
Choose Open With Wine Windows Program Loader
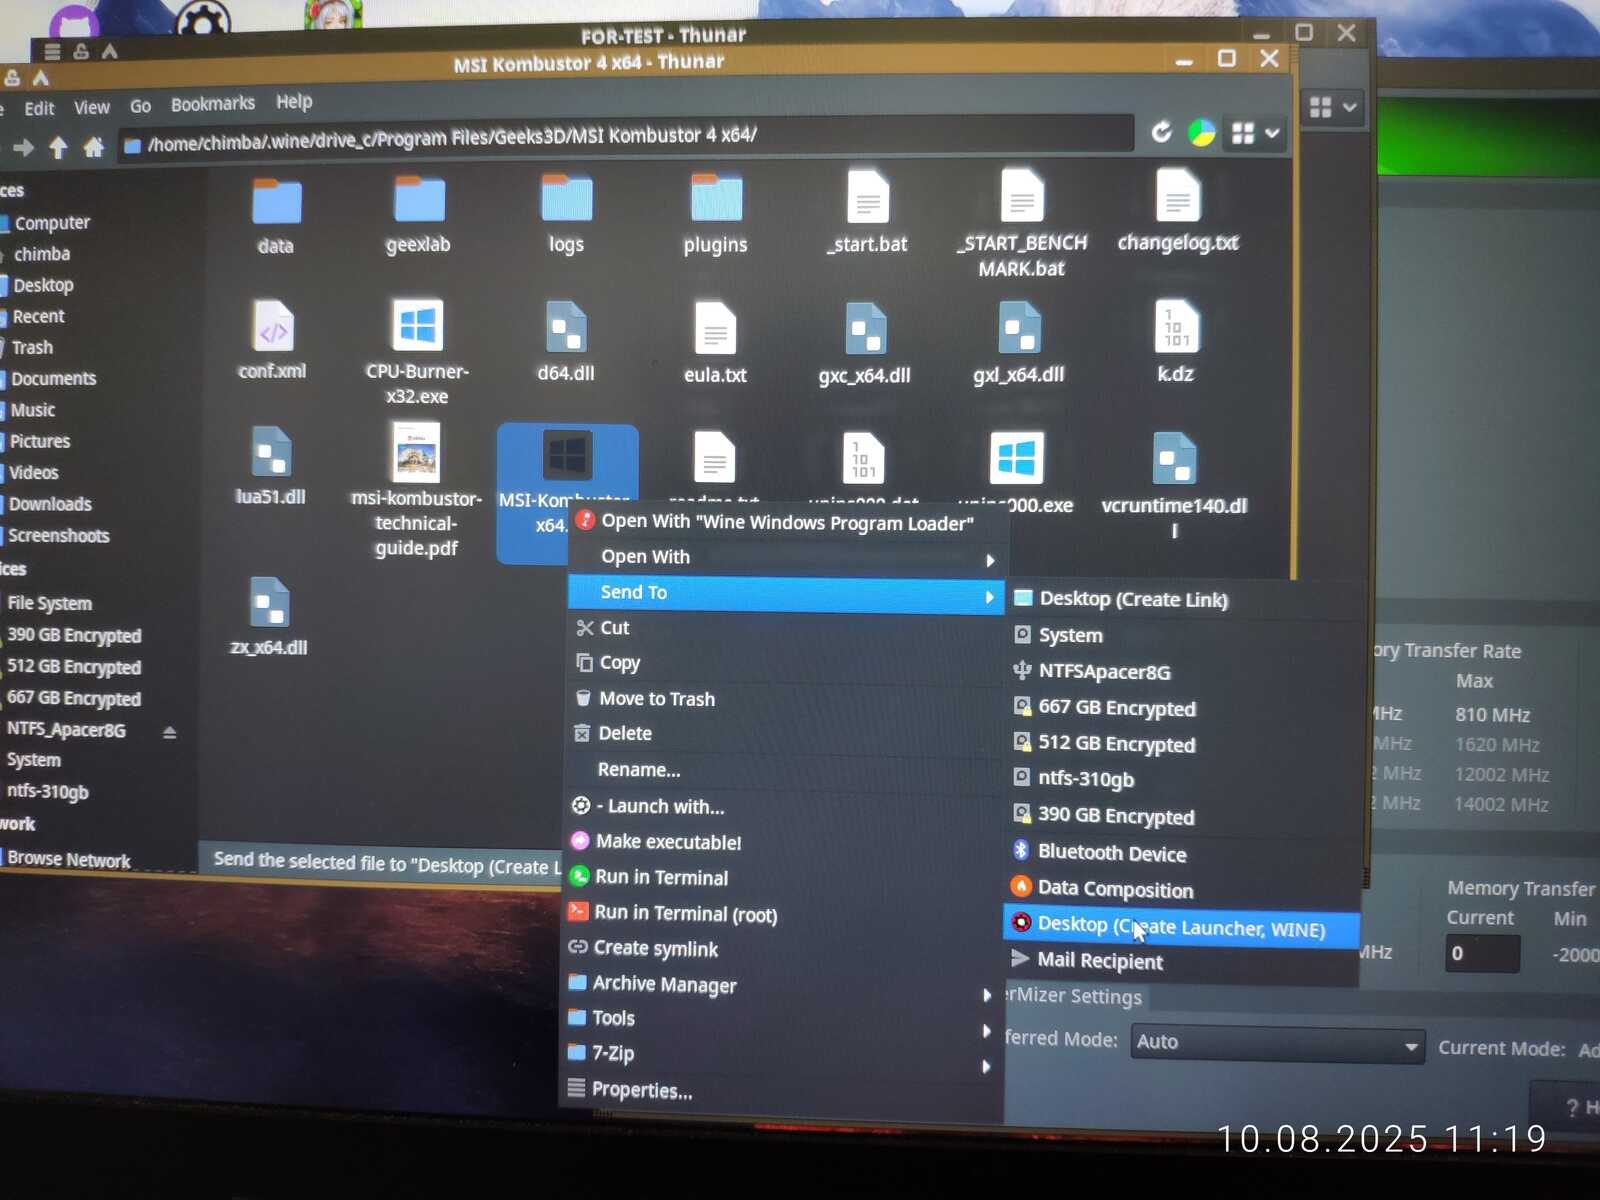[x=787, y=522]
